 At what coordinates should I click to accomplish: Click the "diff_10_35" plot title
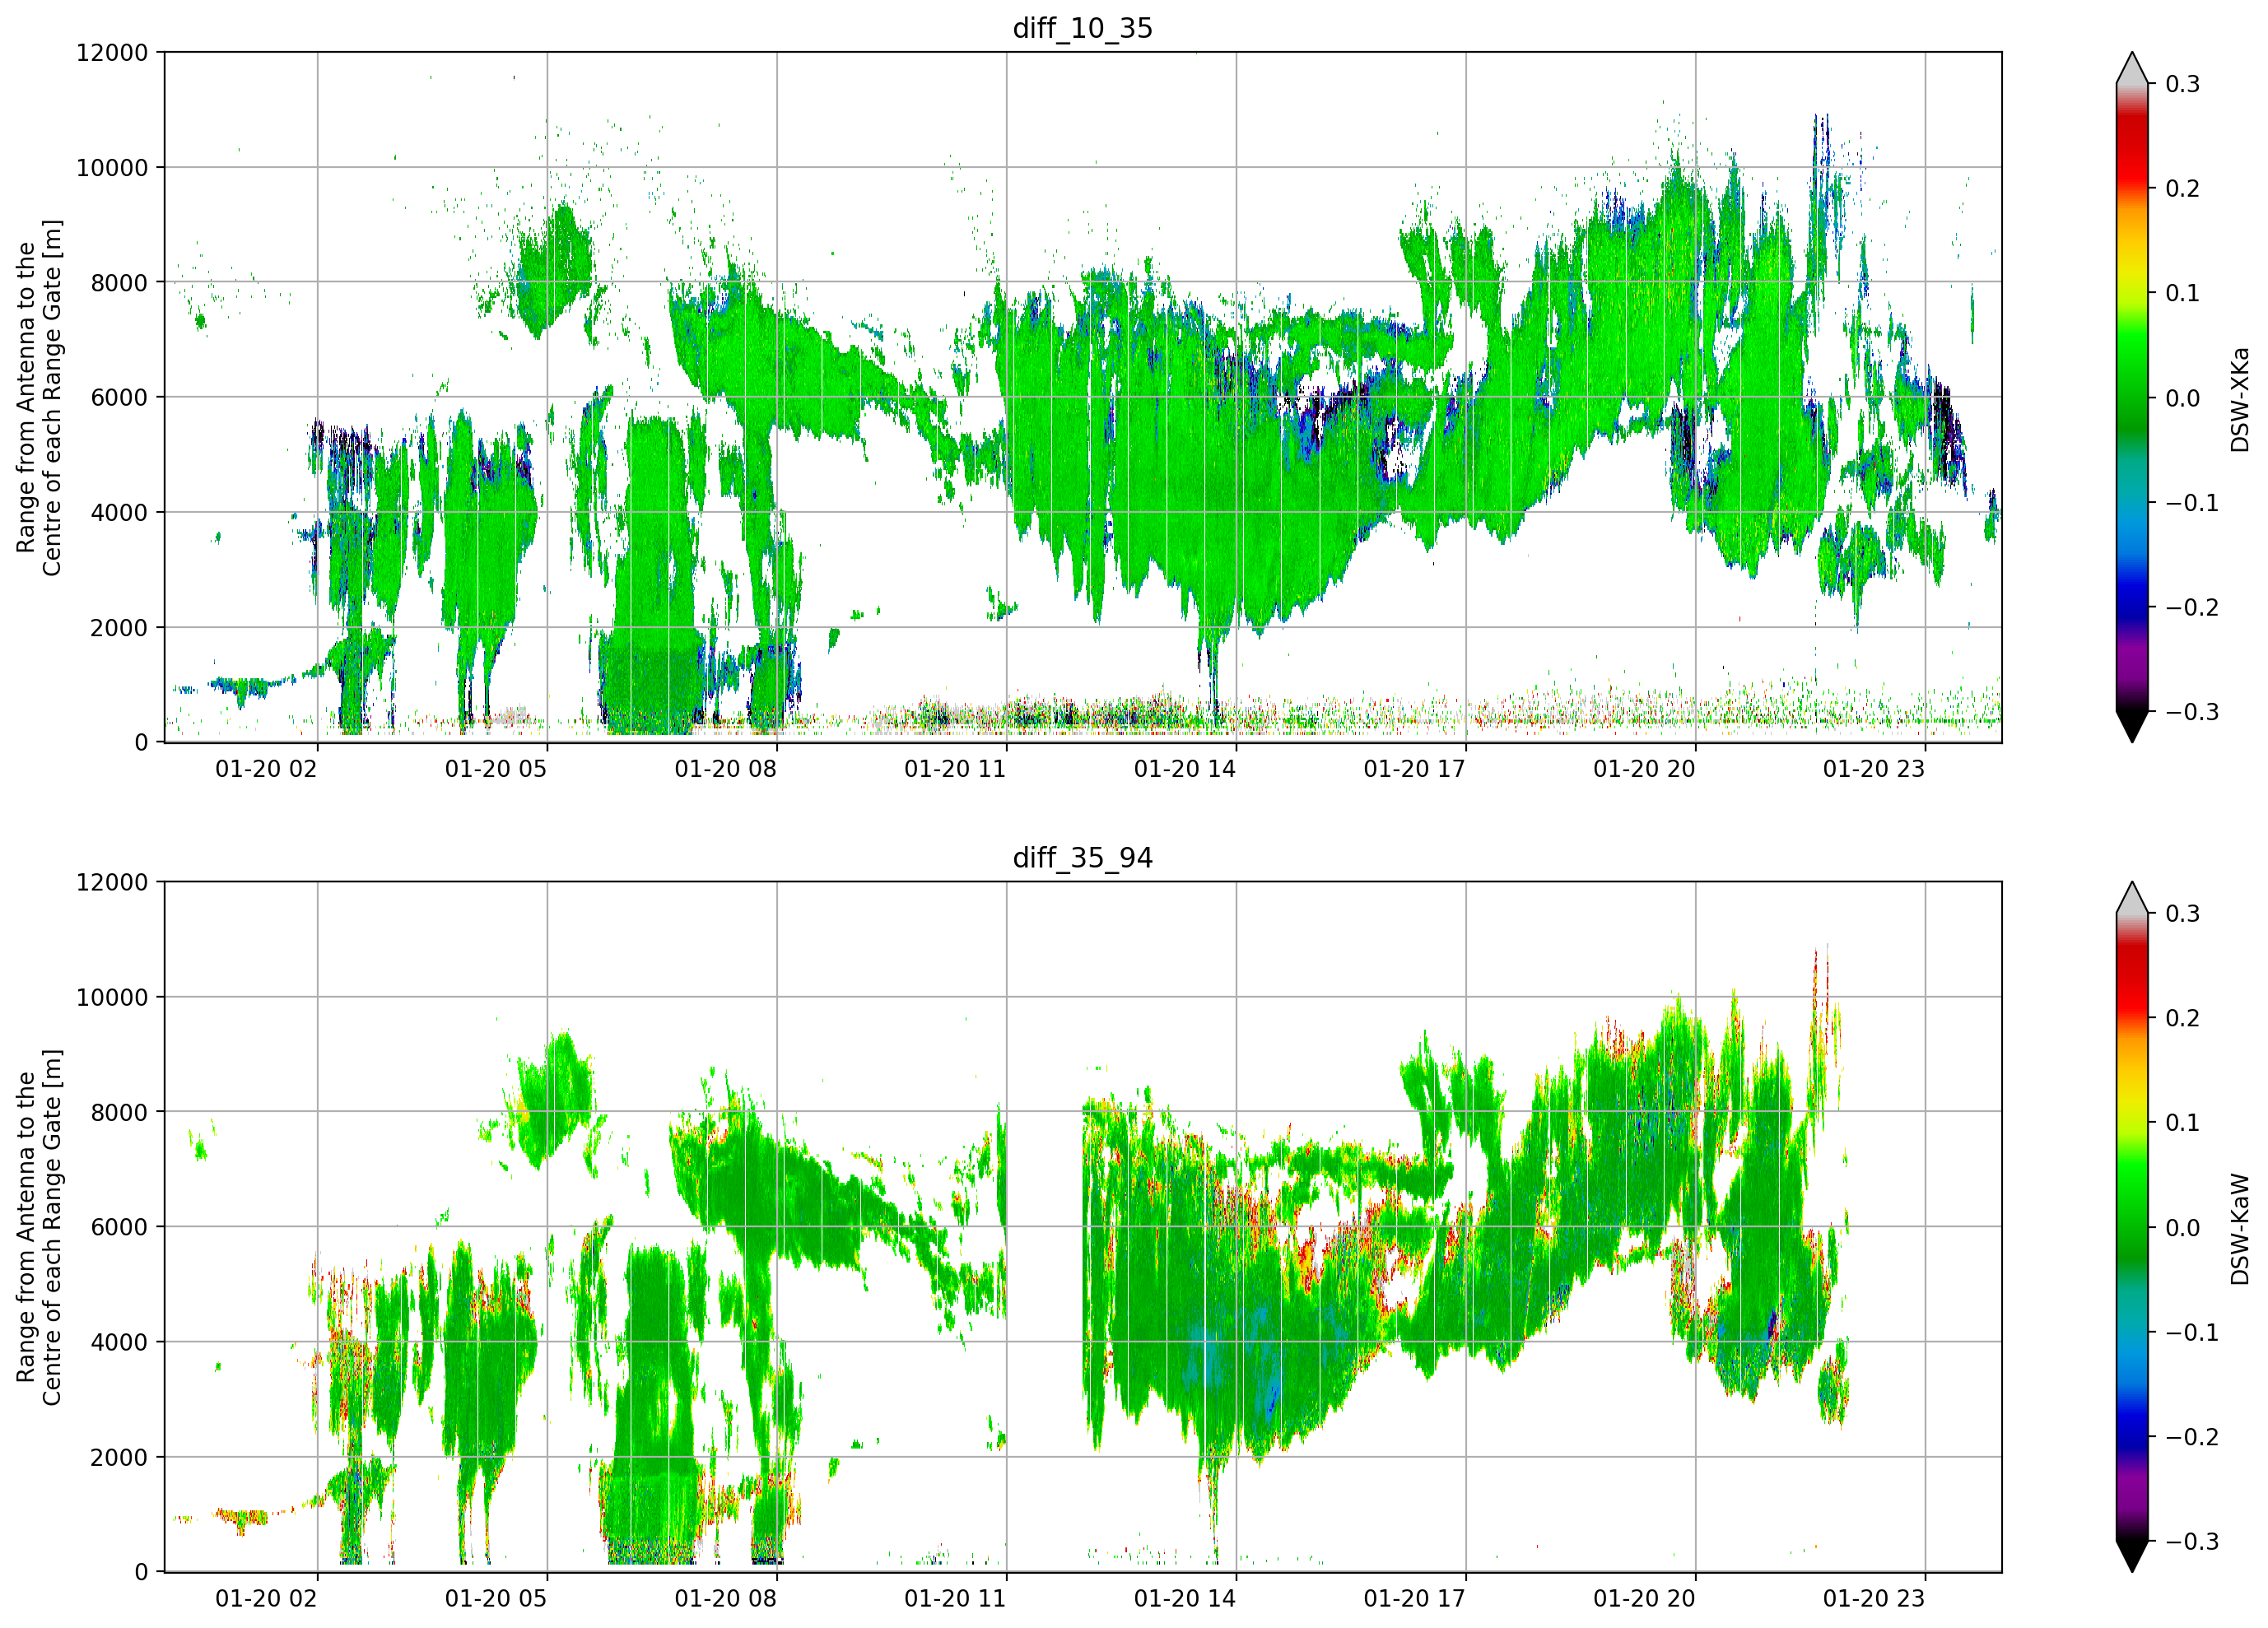pos(1082,28)
